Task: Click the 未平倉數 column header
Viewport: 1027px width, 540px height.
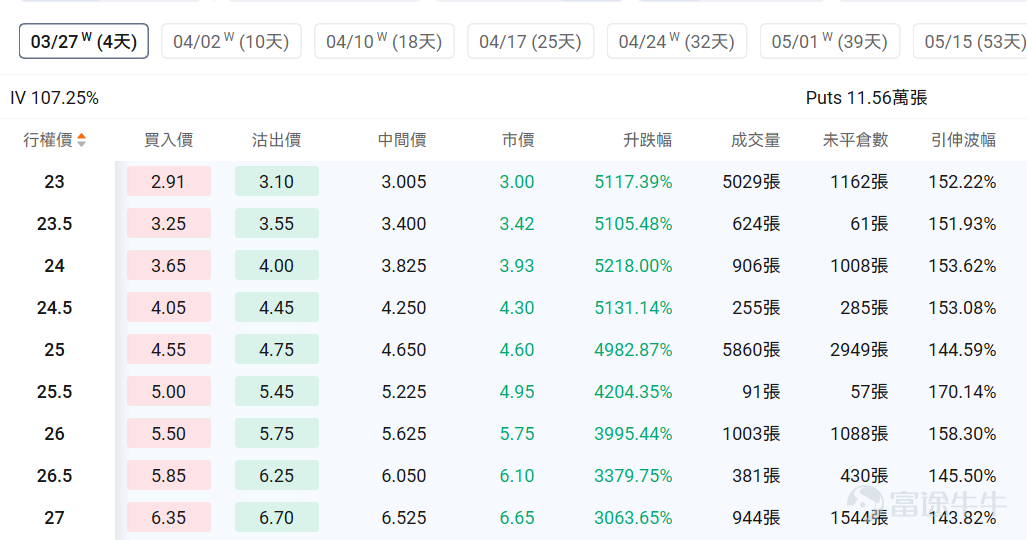Action: [x=855, y=140]
